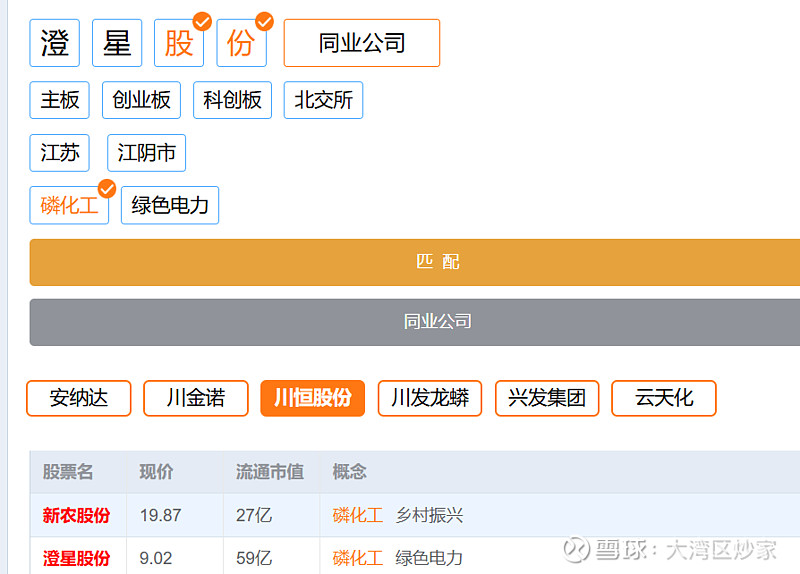Deselect the checked character chip 份

(x=241, y=43)
